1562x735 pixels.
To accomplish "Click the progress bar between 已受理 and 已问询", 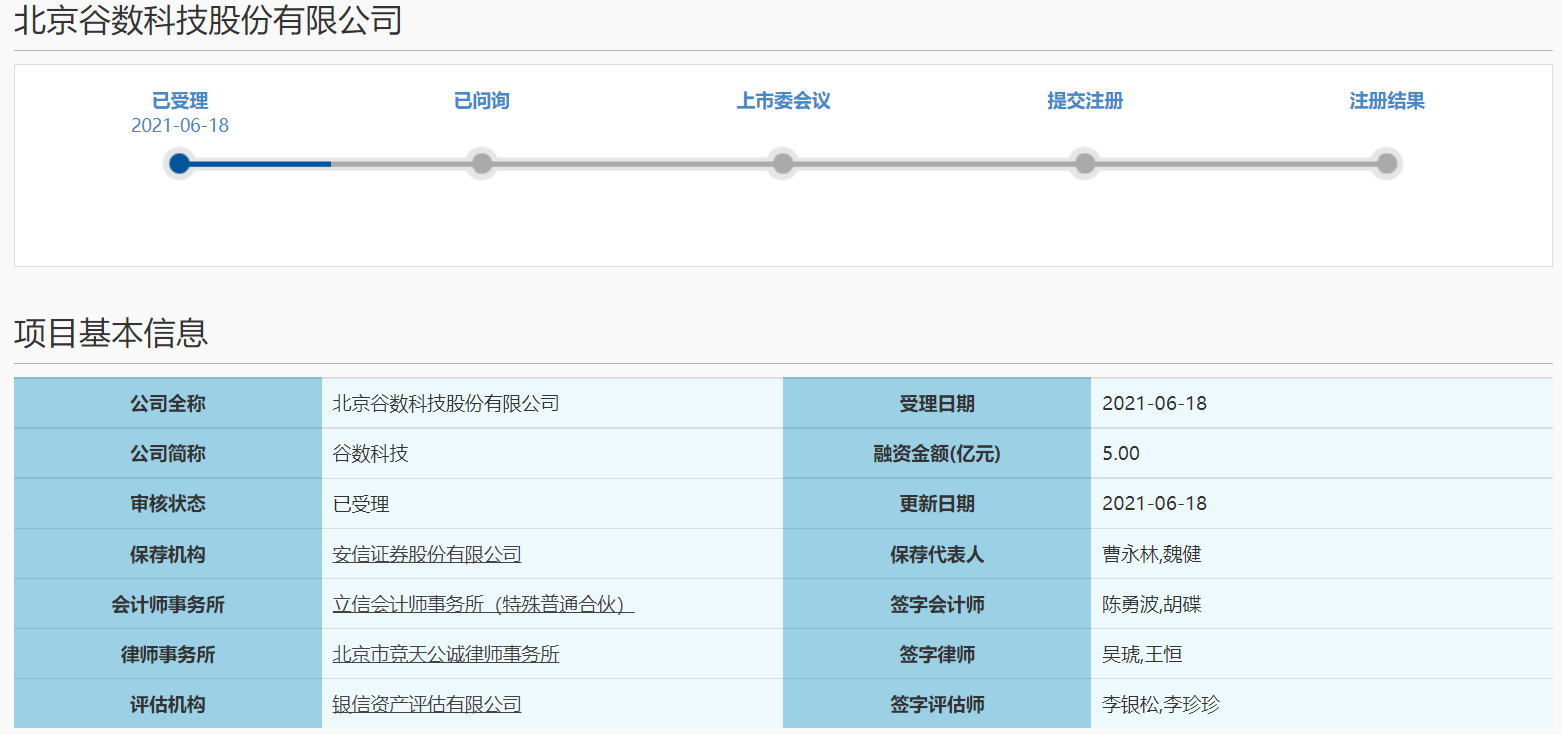I will coord(300,163).
